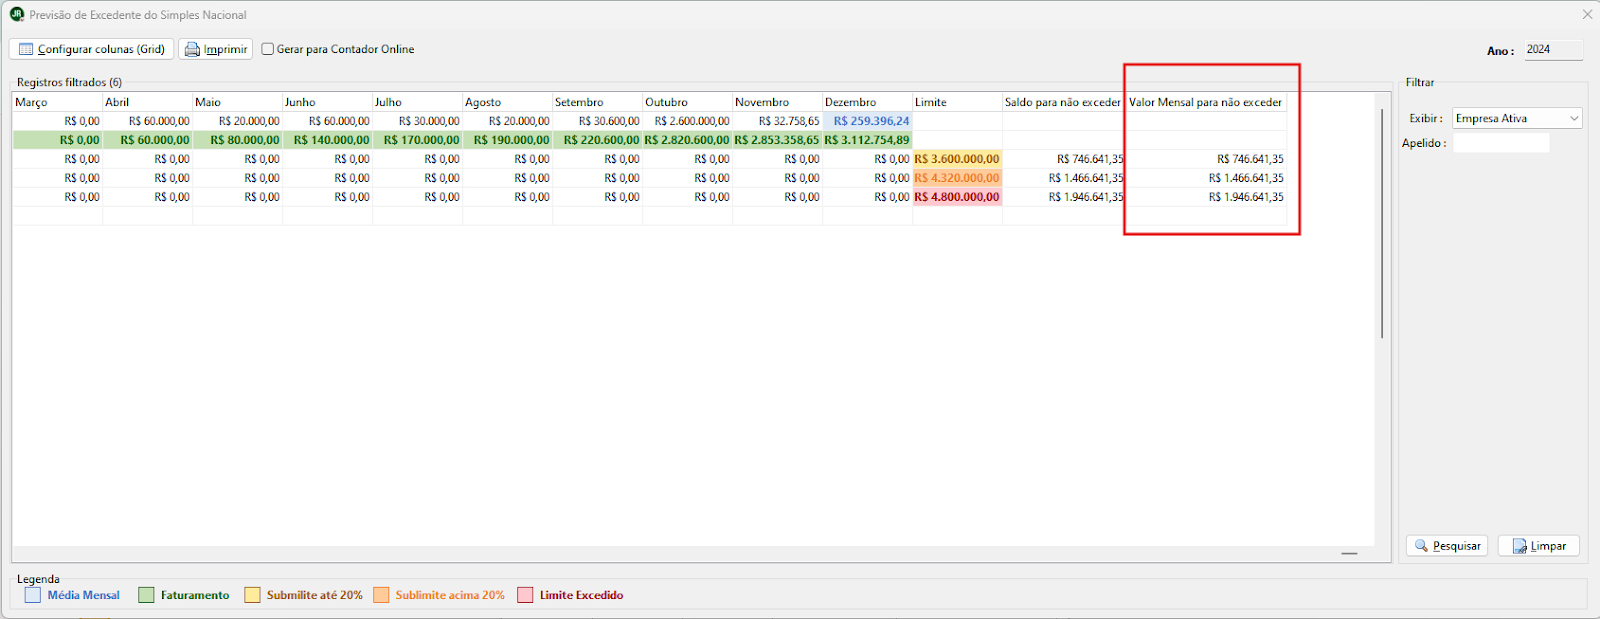
Task: Click the Saldo para não exceder header
Action: pos(1062,102)
